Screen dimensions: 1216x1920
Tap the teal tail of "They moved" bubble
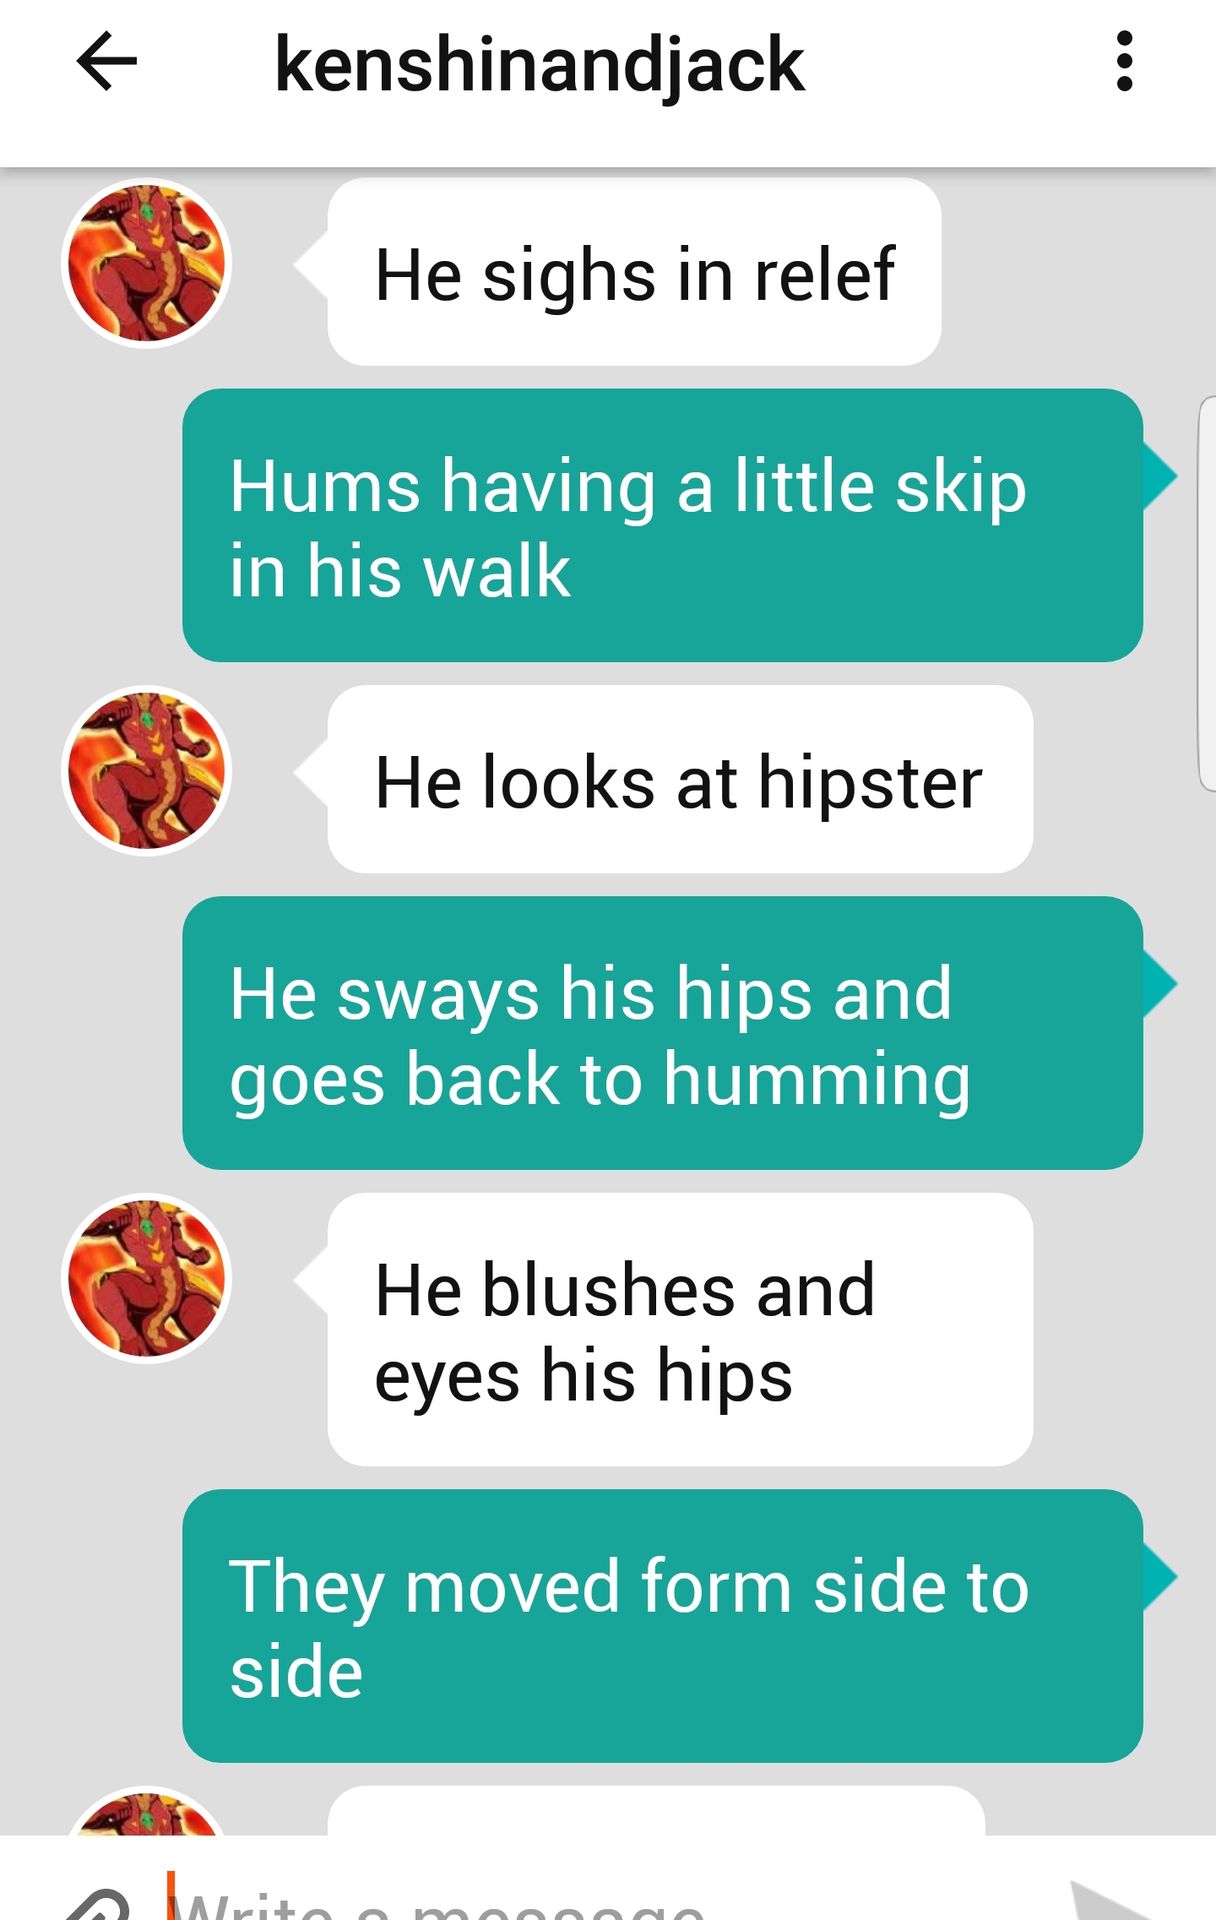(1160, 1578)
